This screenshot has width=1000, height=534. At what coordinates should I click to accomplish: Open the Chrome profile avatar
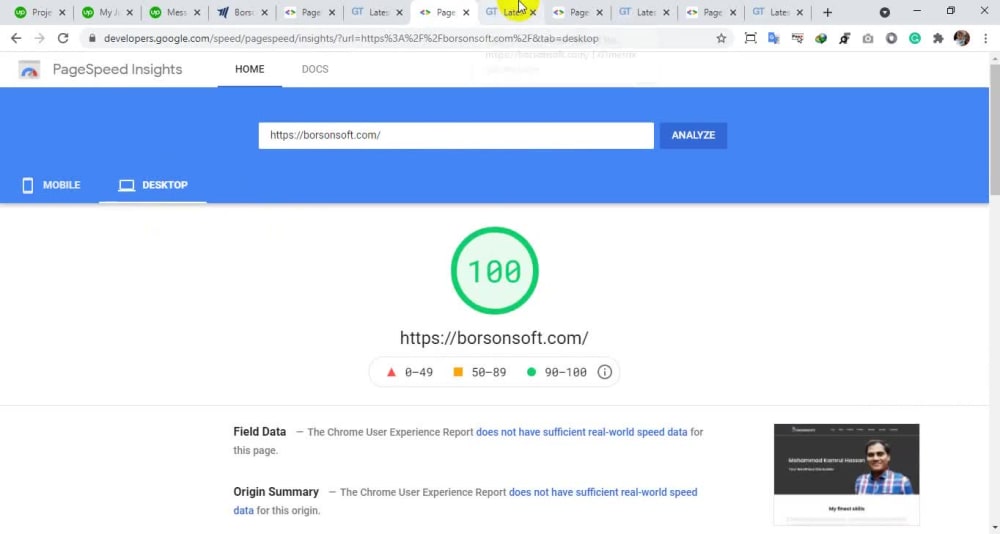962,38
